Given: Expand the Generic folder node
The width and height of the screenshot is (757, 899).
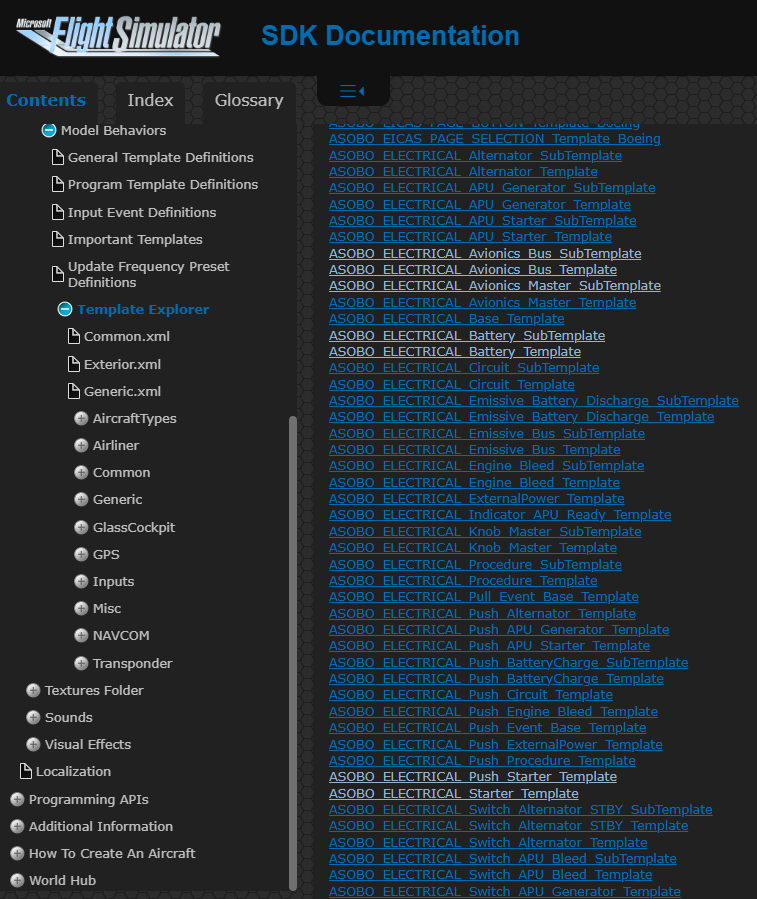Looking at the screenshot, I should pos(81,499).
